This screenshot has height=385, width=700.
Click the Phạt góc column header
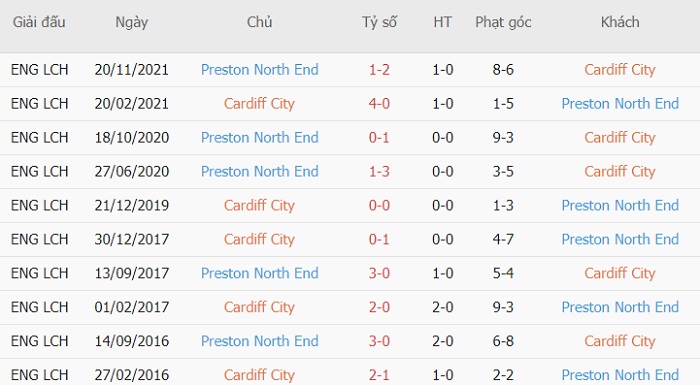coord(503,22)
